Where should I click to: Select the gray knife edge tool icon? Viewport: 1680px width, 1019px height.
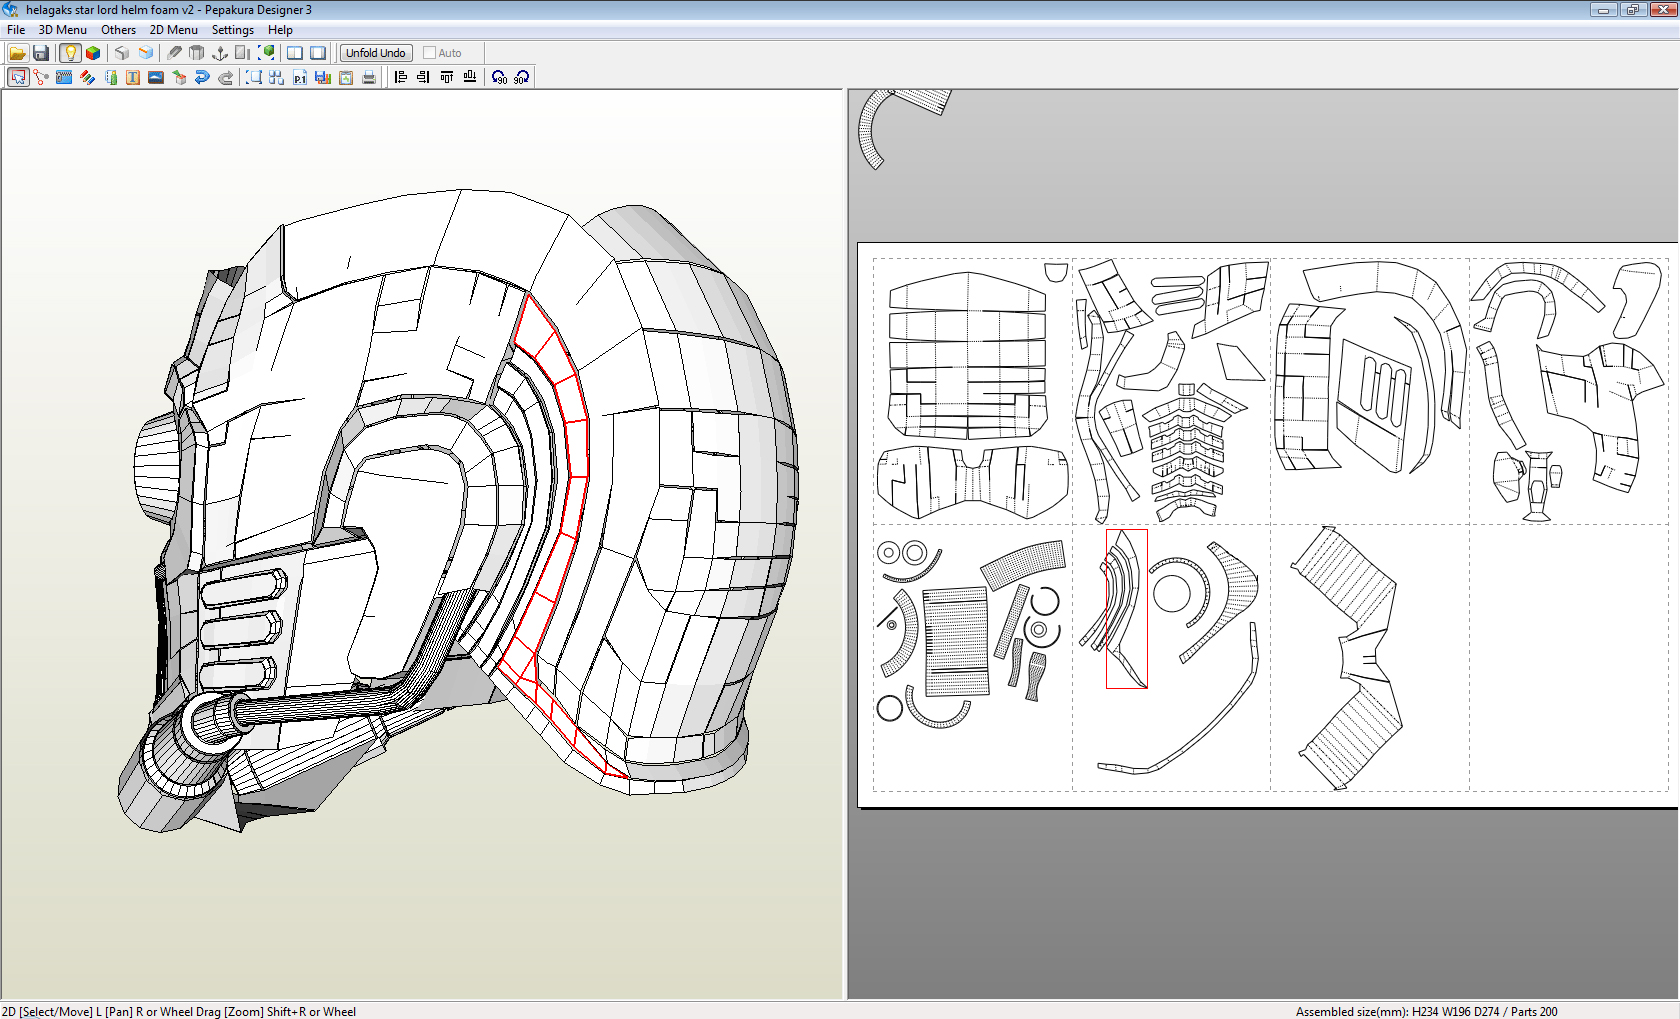click(175, 53)
